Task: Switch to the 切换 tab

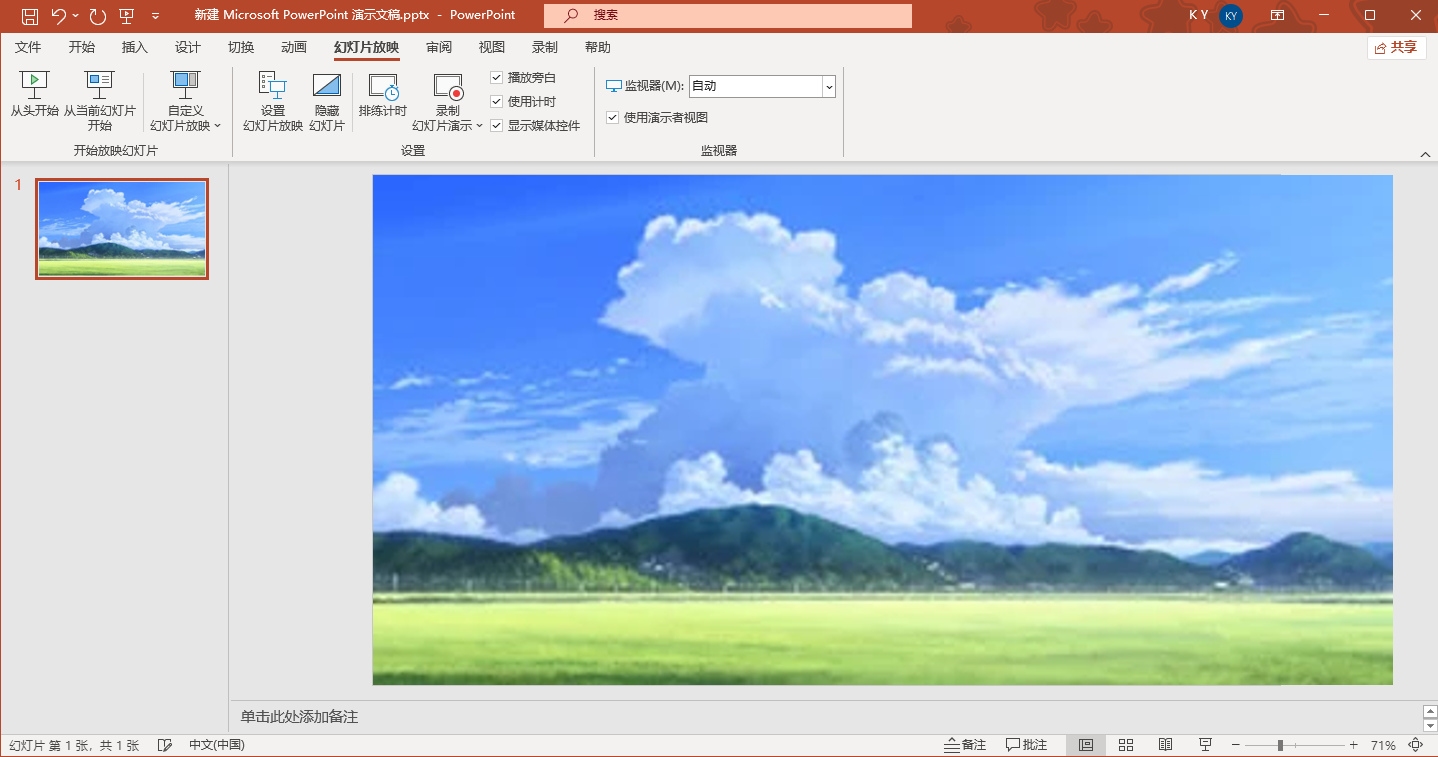Action: [241, 47]
